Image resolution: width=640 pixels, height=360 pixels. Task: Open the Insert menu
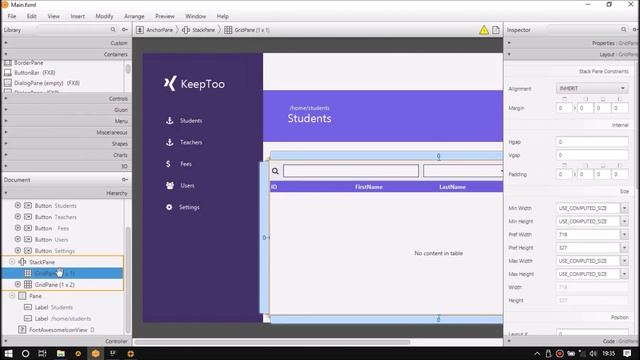(x=78, y=16)
